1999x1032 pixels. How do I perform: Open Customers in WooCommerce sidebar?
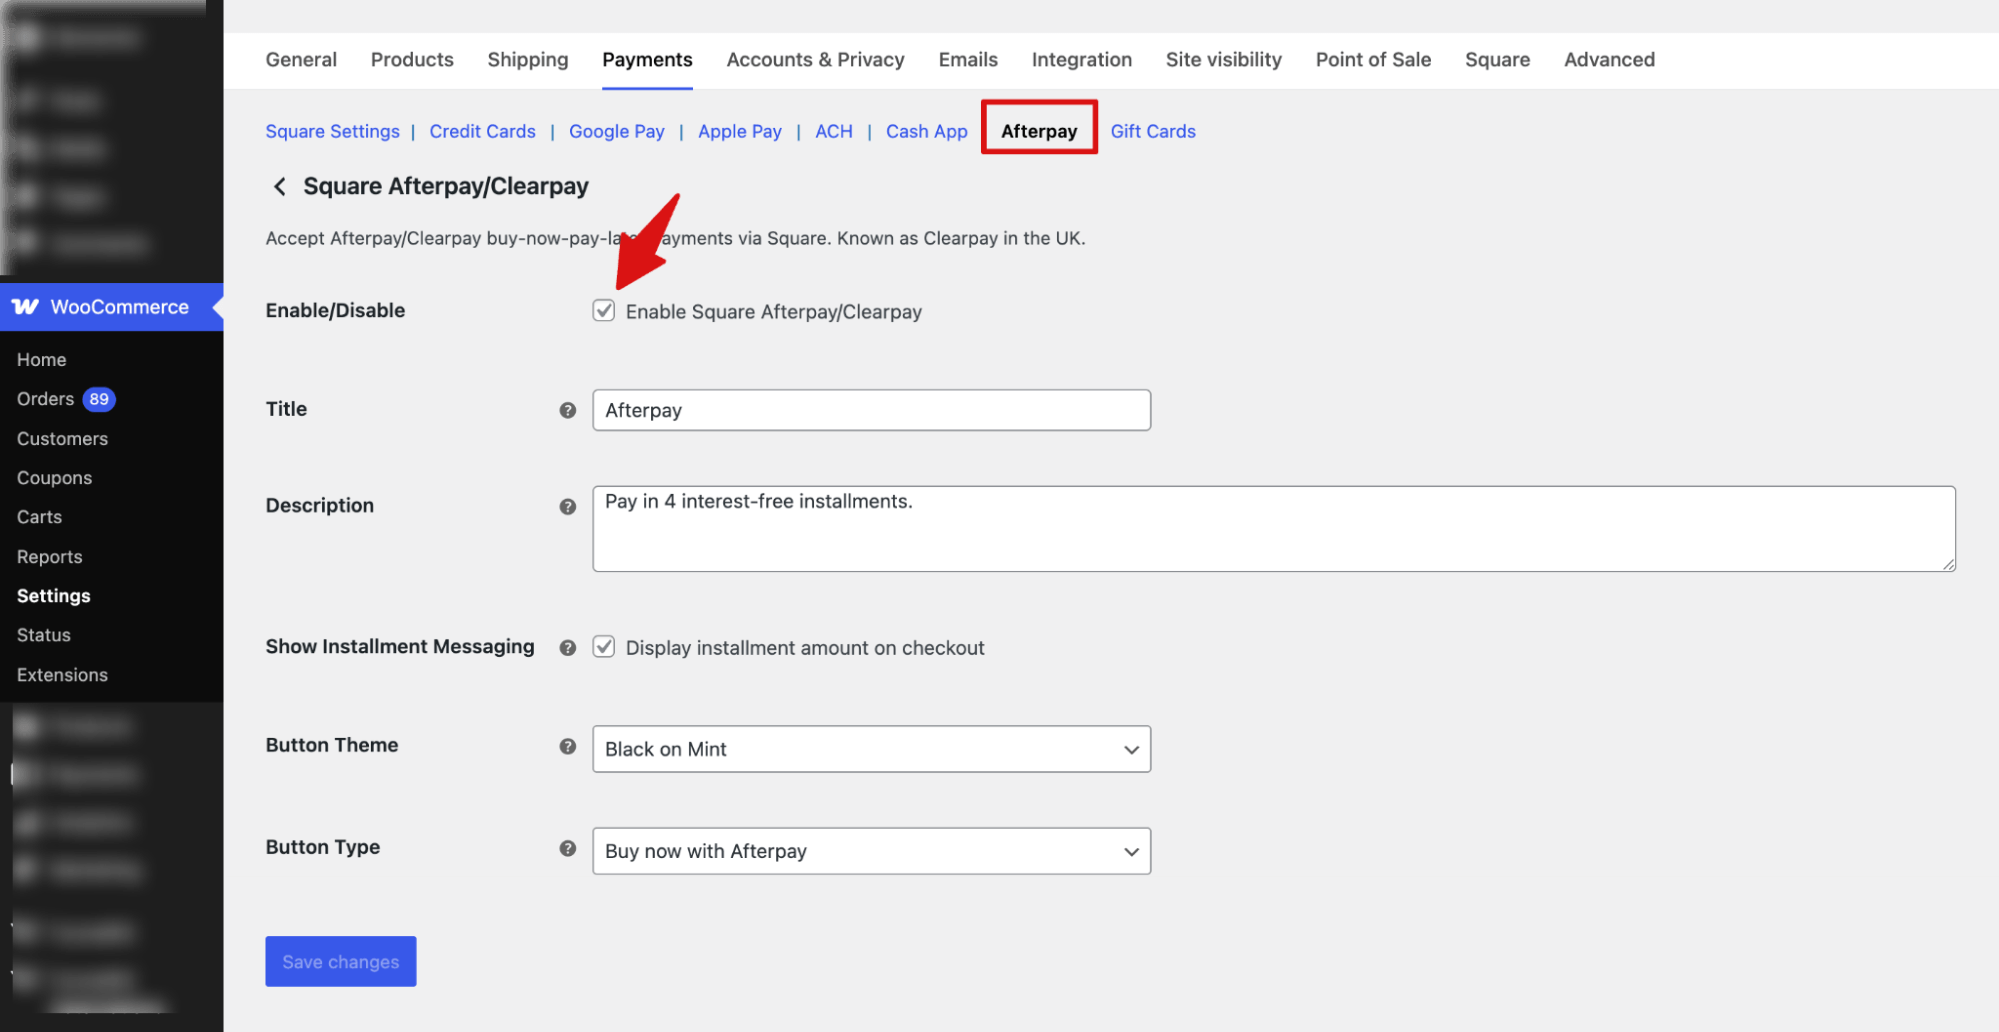[62, 439]
